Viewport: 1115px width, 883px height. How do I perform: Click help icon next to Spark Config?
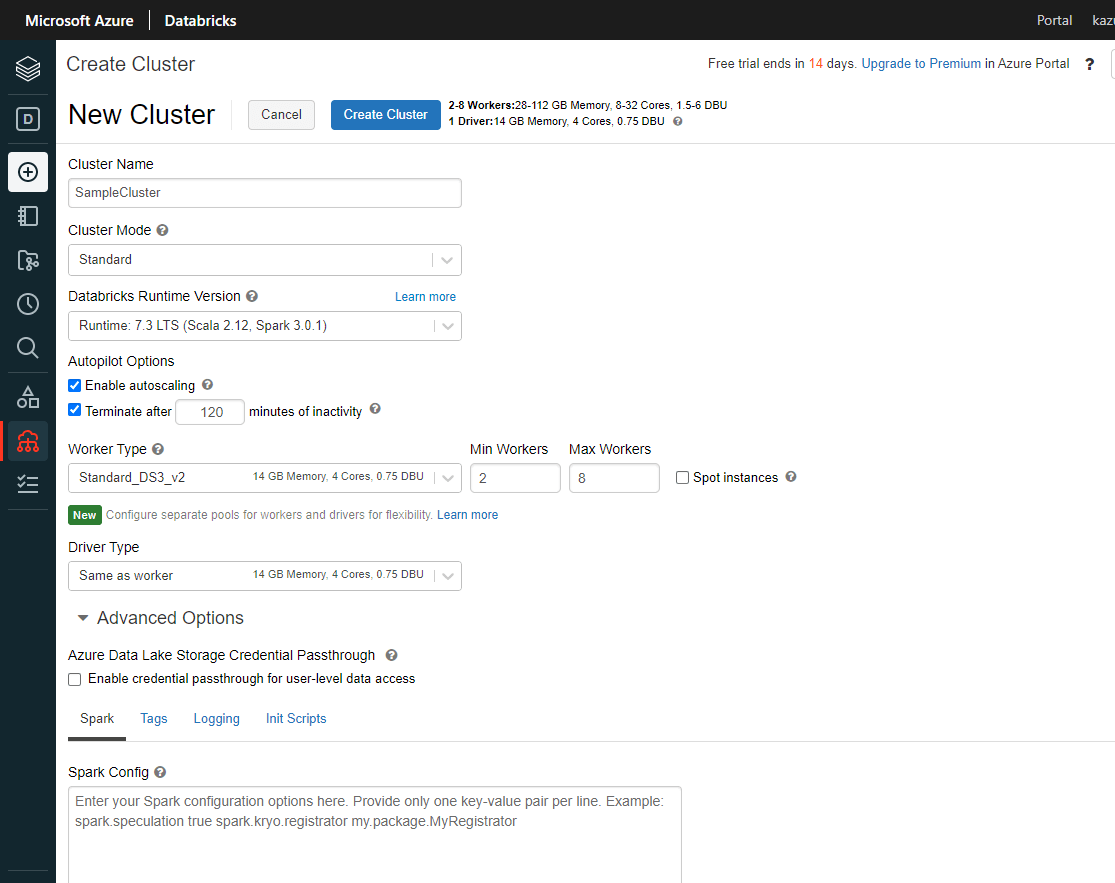click(x=160, y=772)
